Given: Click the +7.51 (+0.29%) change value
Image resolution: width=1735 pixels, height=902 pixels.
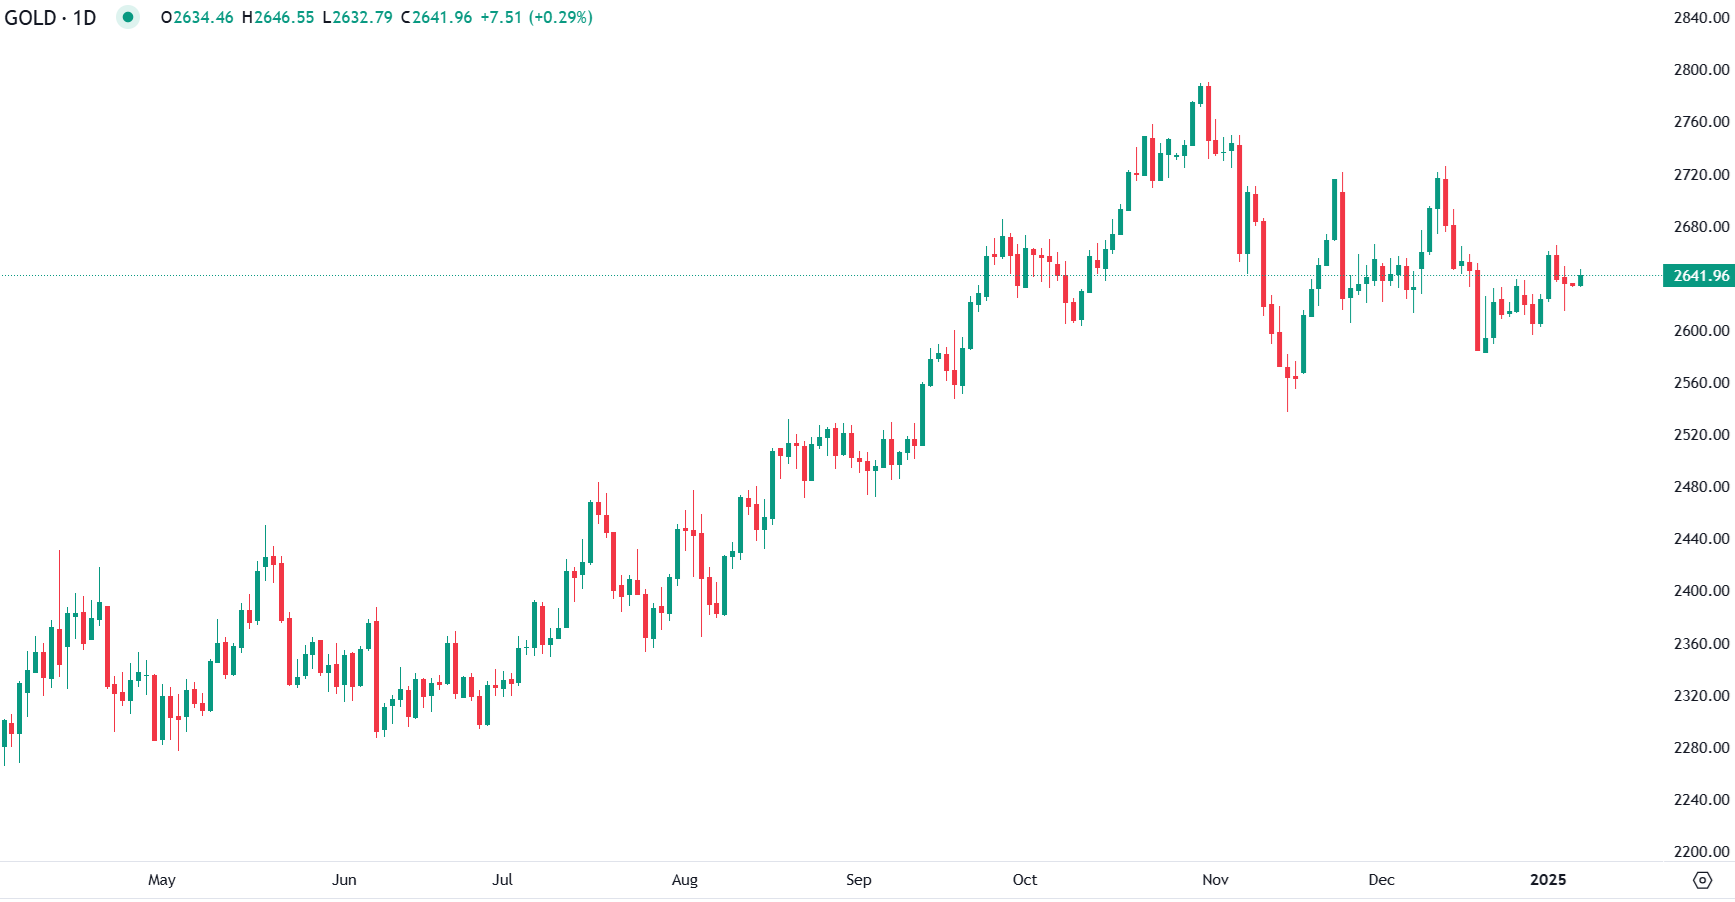Looking at the screenshot, I should click(x=536, y=18).
